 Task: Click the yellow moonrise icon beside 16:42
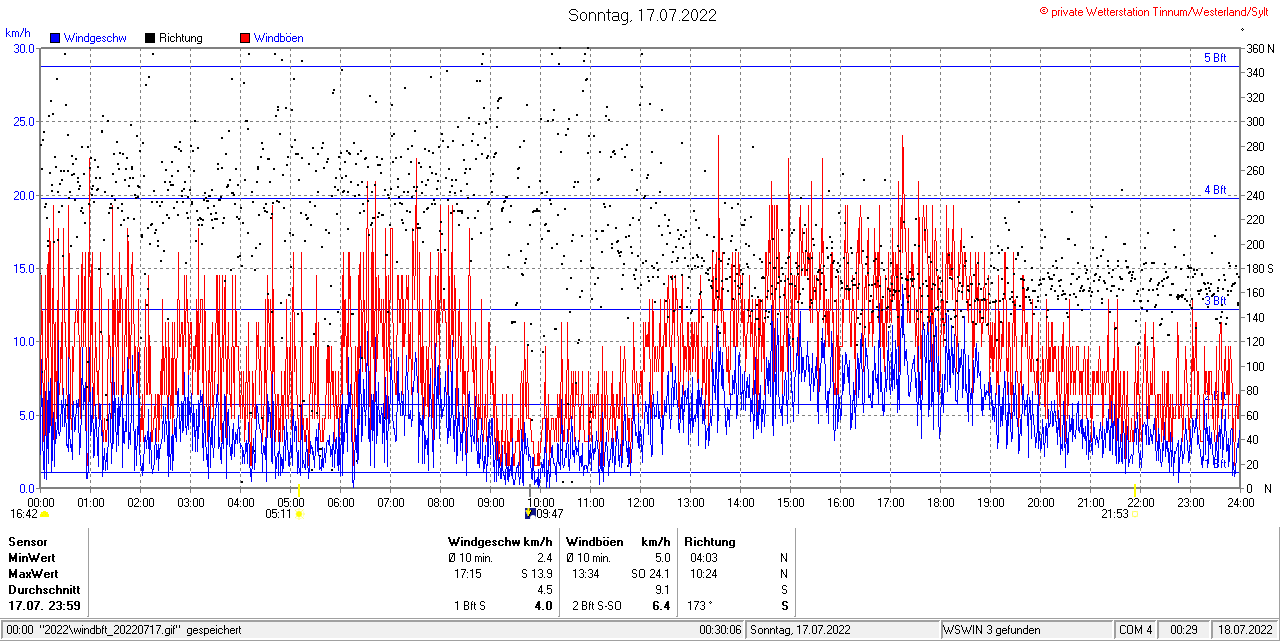pyautogui.click(x=45, y=514)
